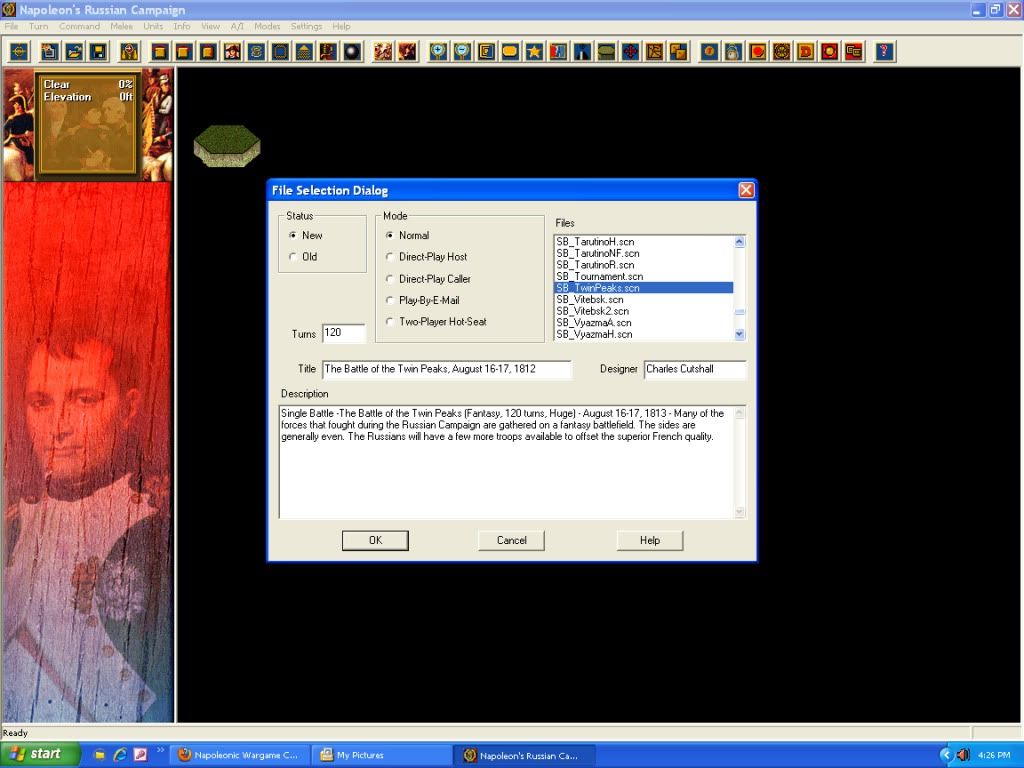Click the Files list scroll down arrow
1024x768 pixels.
pos(739,334)
